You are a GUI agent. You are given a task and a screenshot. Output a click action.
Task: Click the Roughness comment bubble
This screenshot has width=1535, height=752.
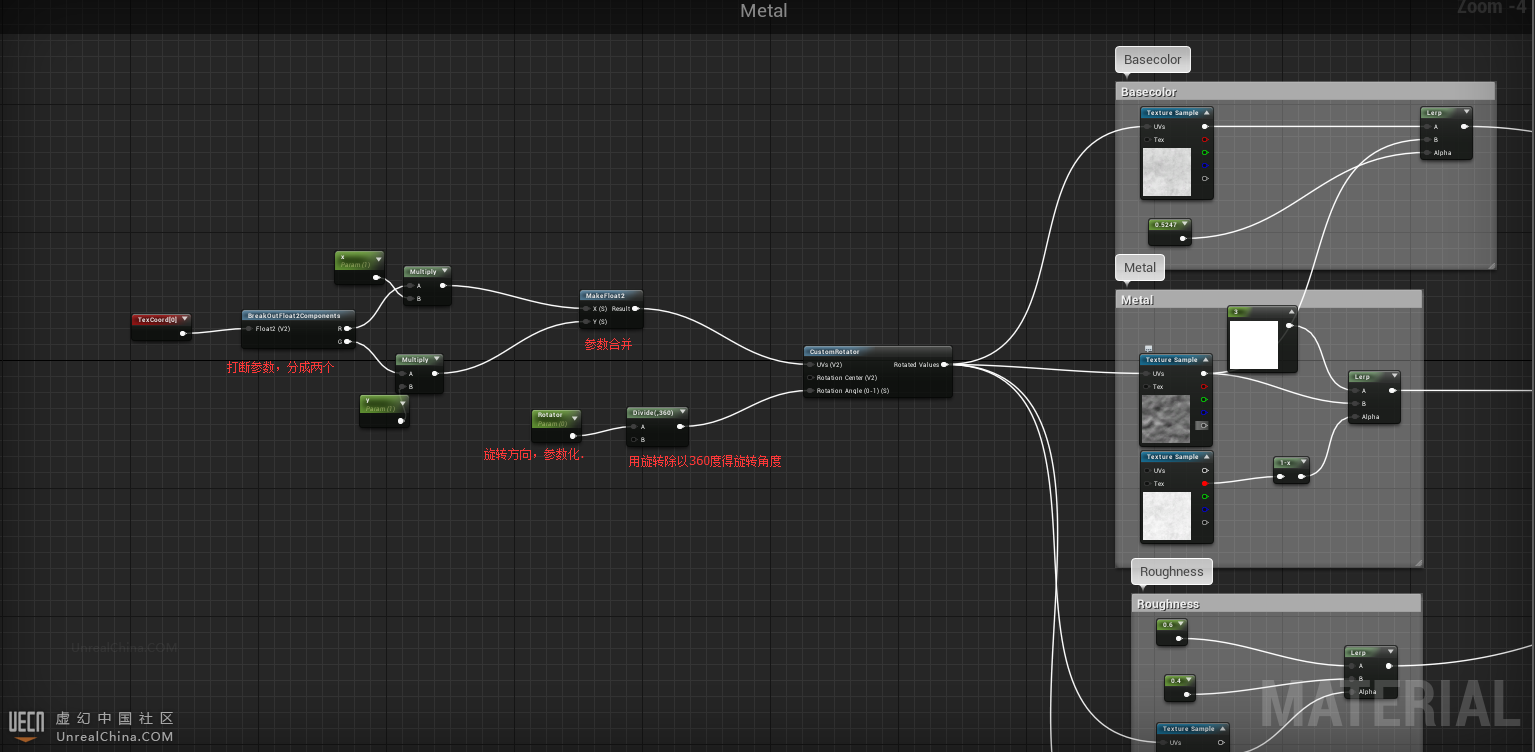pyautogui.click(x=1172, y=571)
